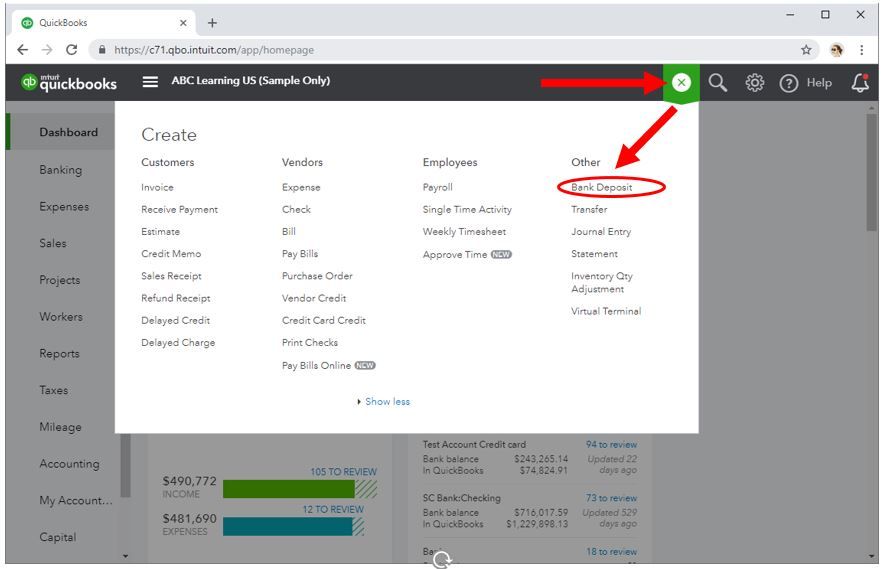This screenshot has width=888, height=569.
Task: Open Workers in the sidebar
Action: pyautogui.click(x=61, y=317)
